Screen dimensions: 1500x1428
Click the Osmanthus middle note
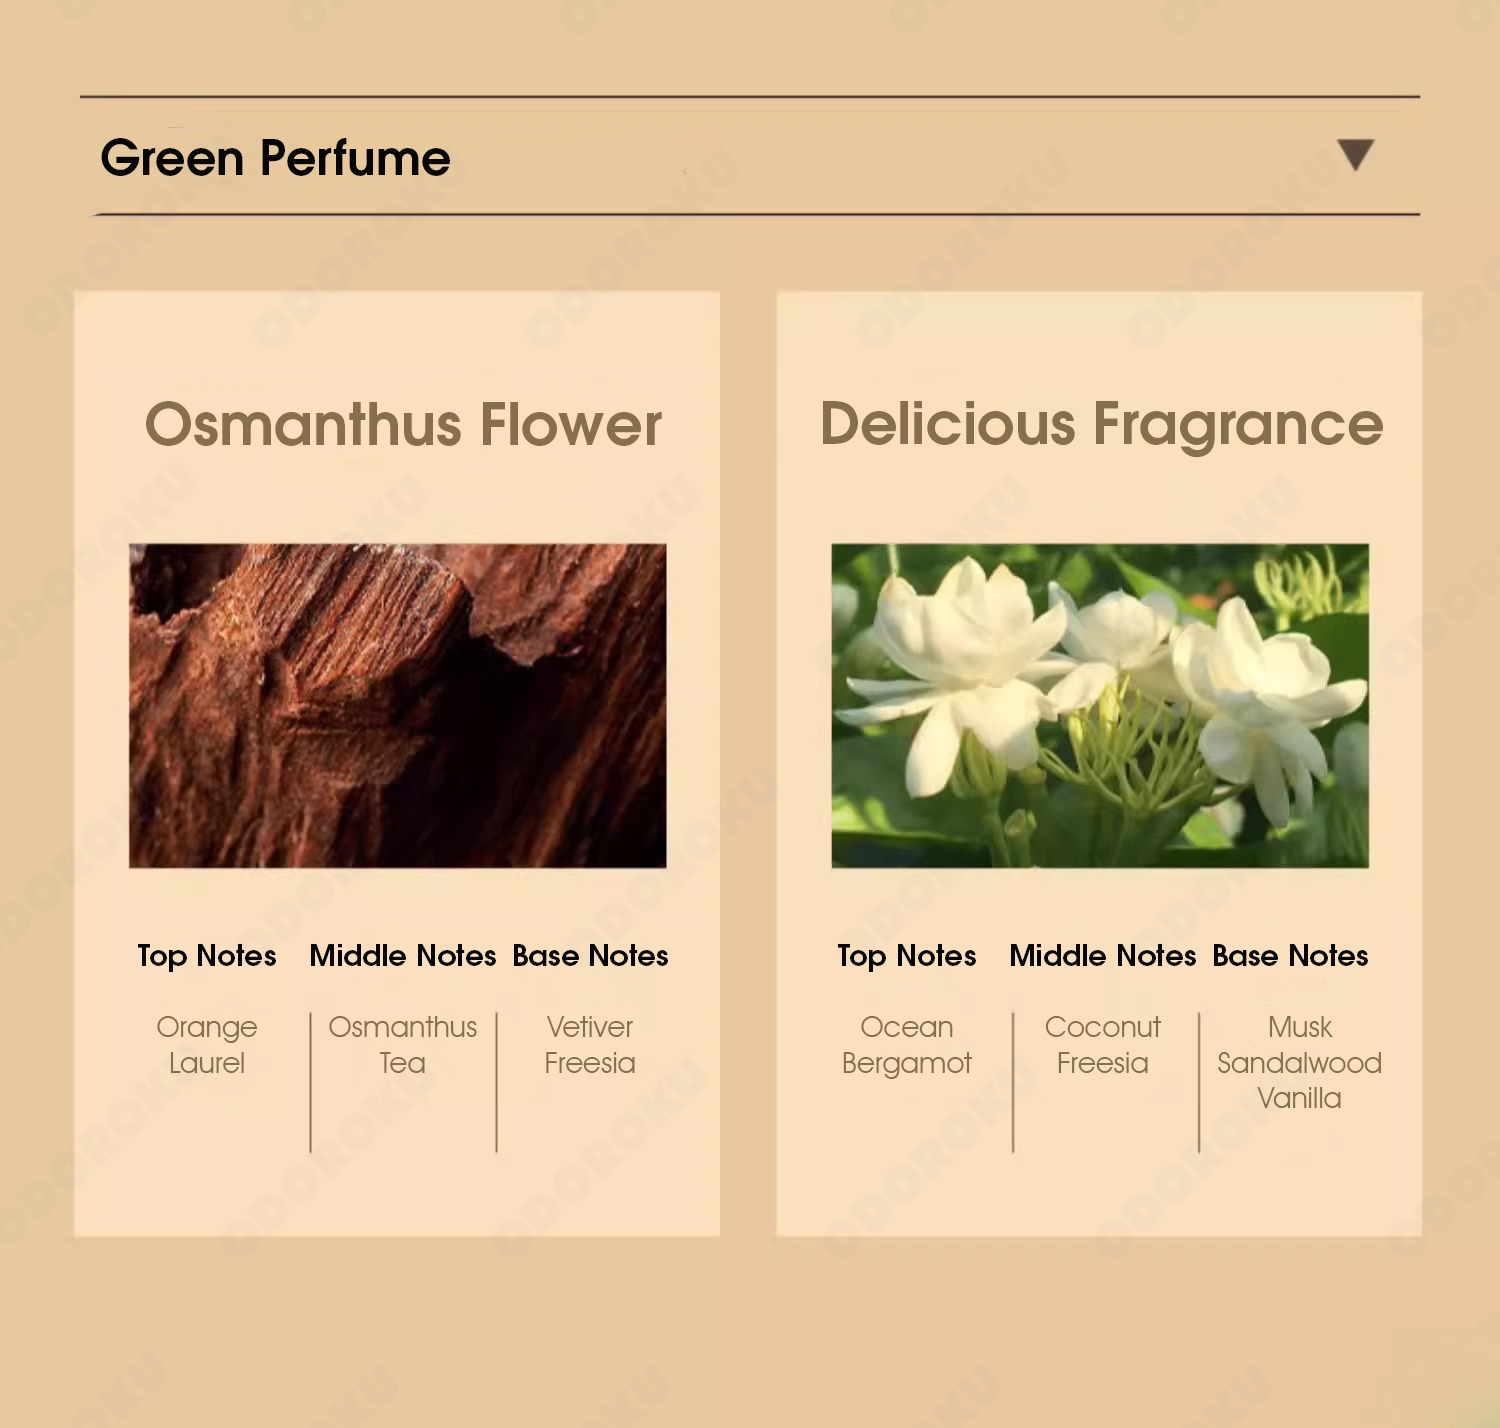pyautogui.click(x=403, y=1027)
